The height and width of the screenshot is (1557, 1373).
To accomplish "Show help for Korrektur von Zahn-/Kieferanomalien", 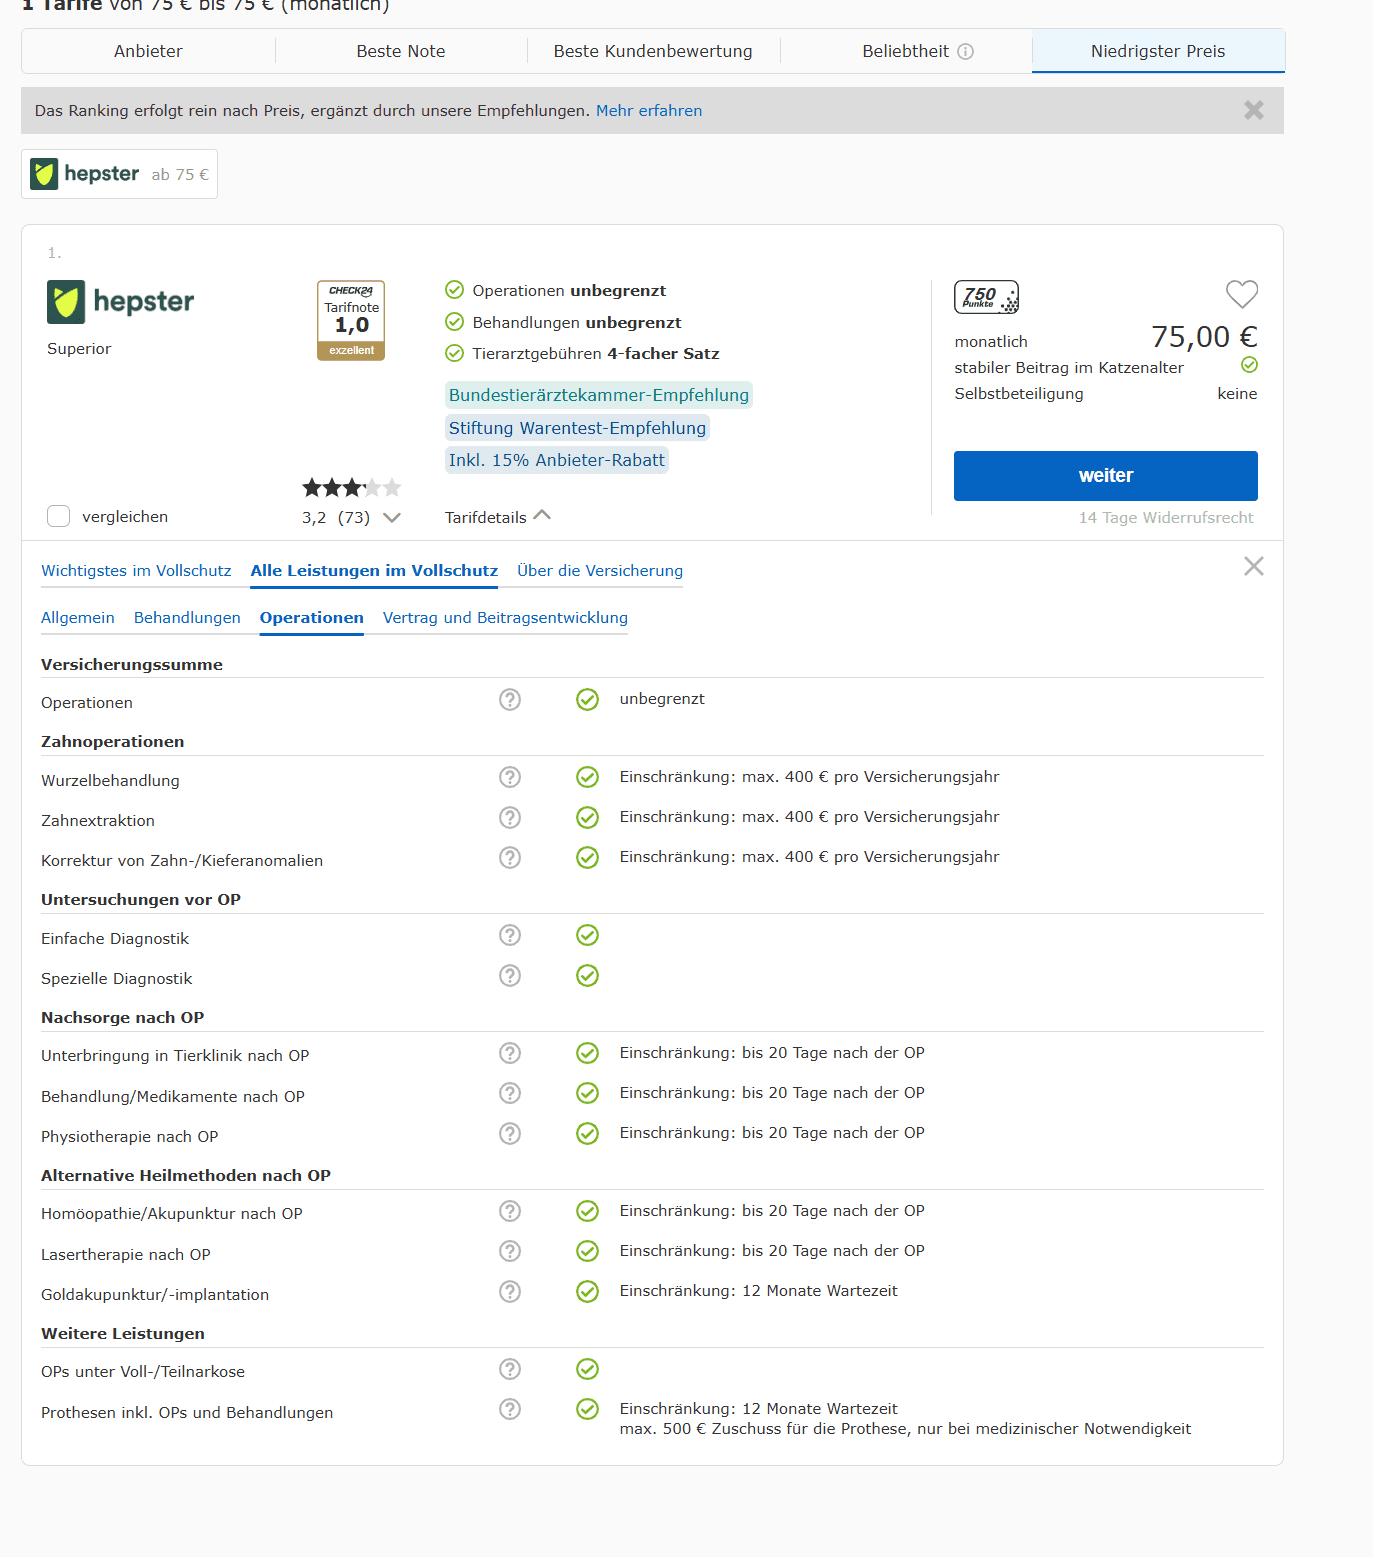I will (x=510, y=857).
